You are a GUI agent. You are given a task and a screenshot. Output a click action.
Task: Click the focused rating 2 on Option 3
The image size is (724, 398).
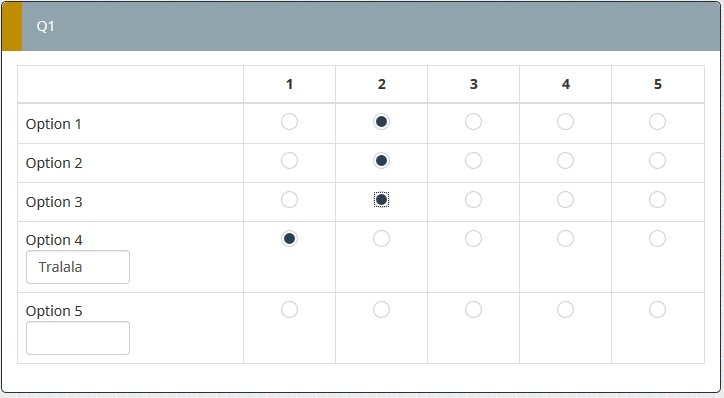pos(381,200)
